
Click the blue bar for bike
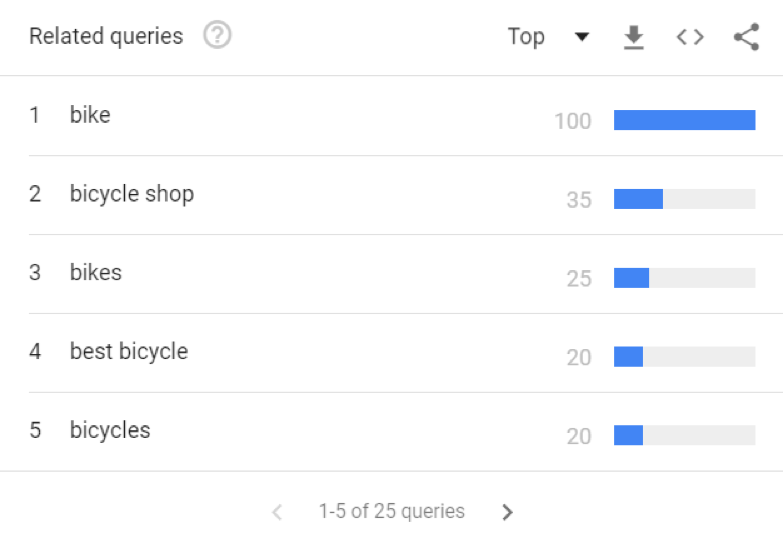684,120
